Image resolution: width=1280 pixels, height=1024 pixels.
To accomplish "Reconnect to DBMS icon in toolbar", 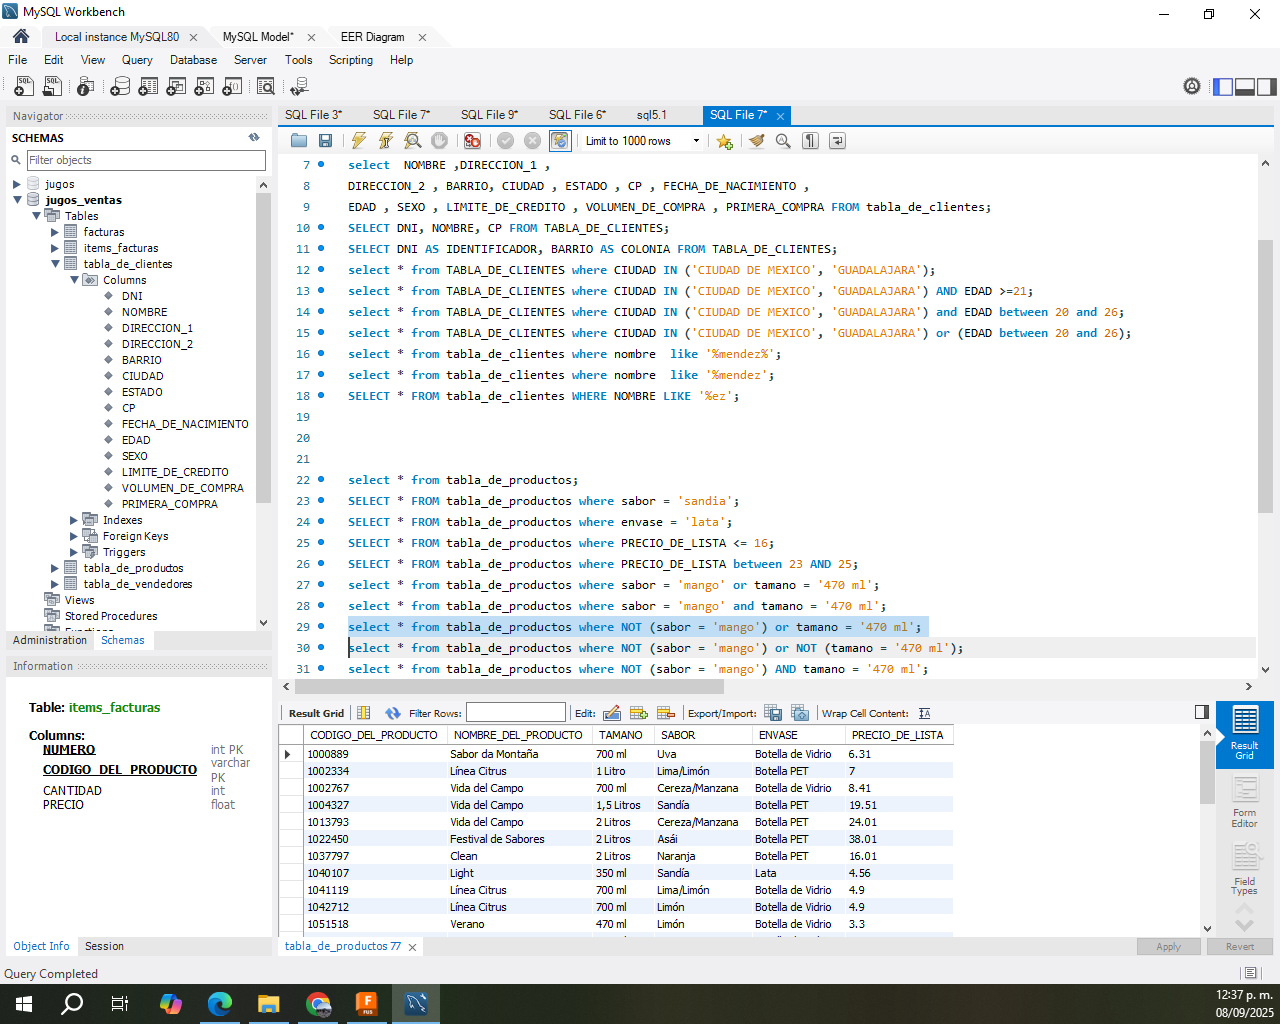I will click(x=298, y=87).
